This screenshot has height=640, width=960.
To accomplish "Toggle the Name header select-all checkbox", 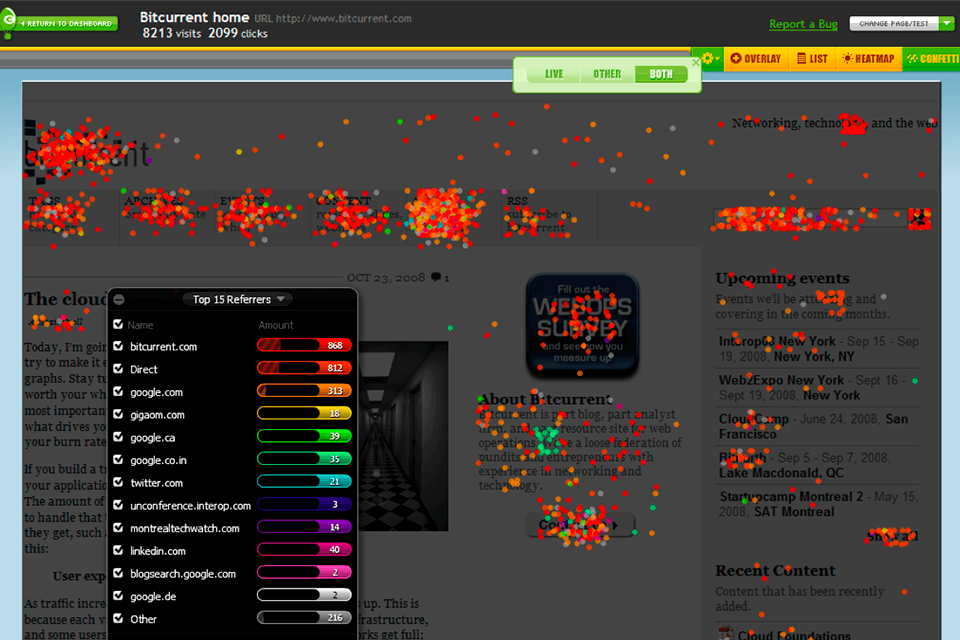I will pos(118,325).
